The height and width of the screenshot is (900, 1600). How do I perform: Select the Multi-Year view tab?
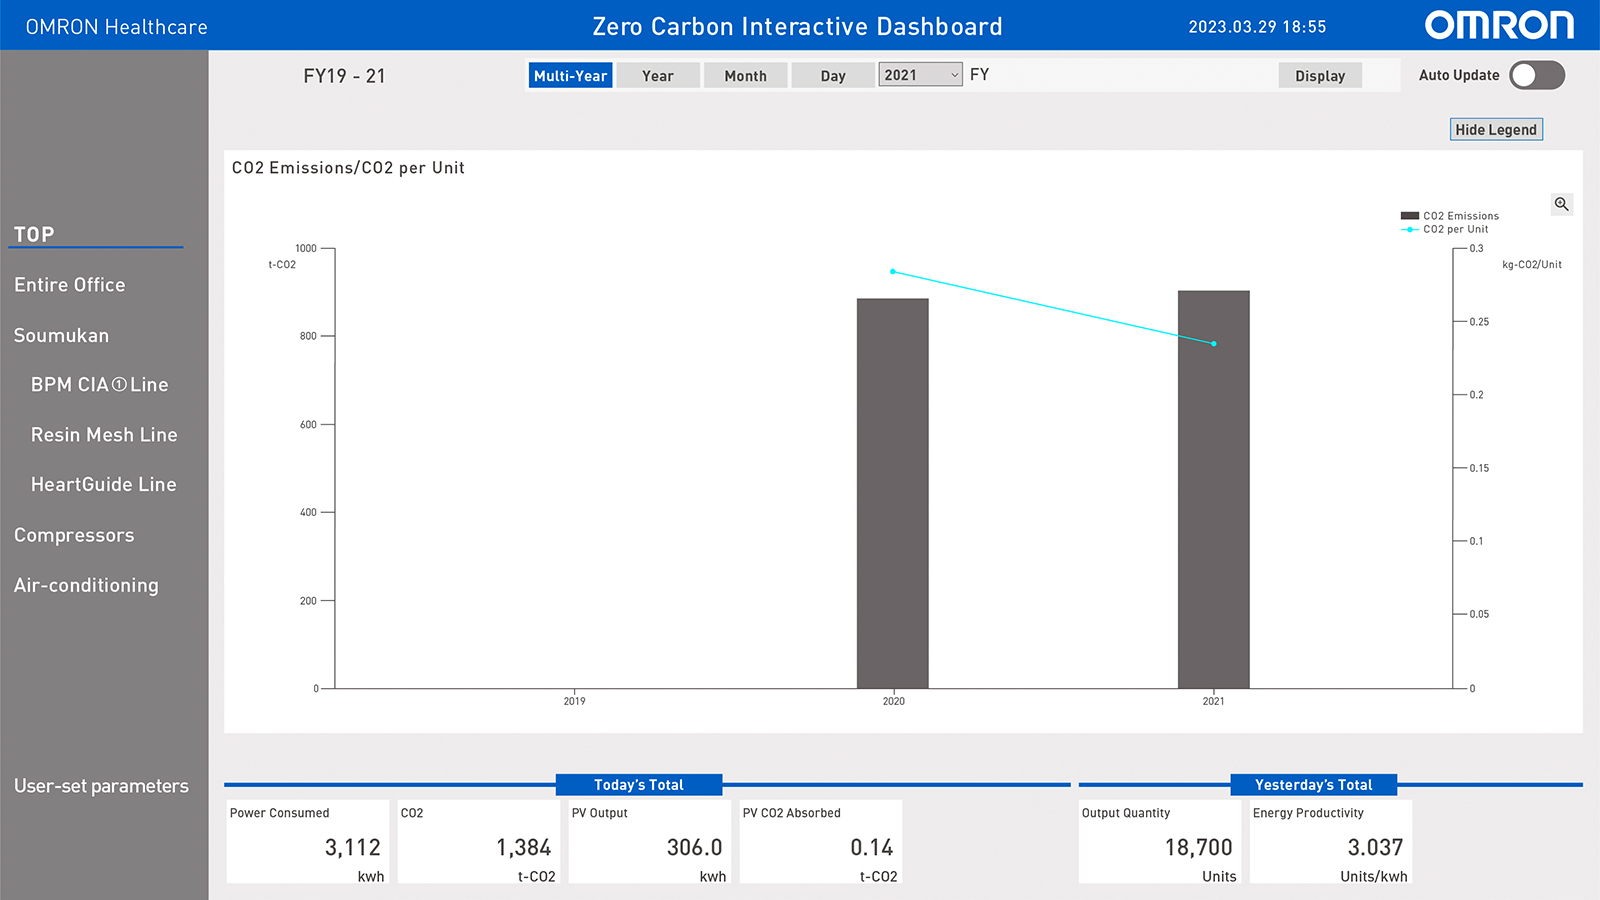(x=570, y=76)
